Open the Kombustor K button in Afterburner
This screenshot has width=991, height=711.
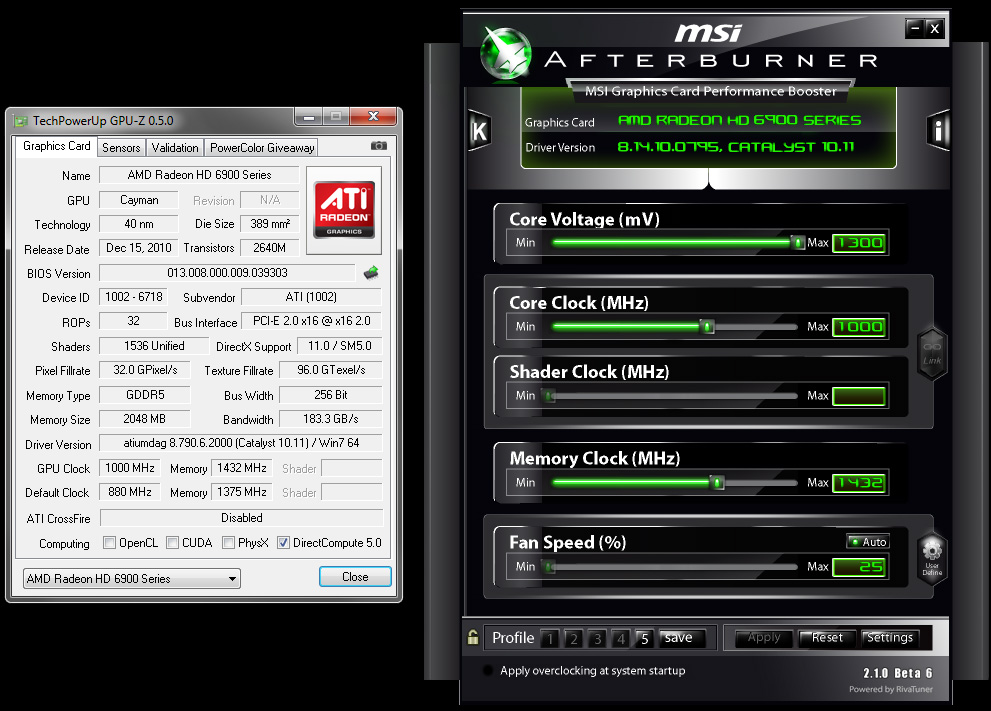(480, 131)
